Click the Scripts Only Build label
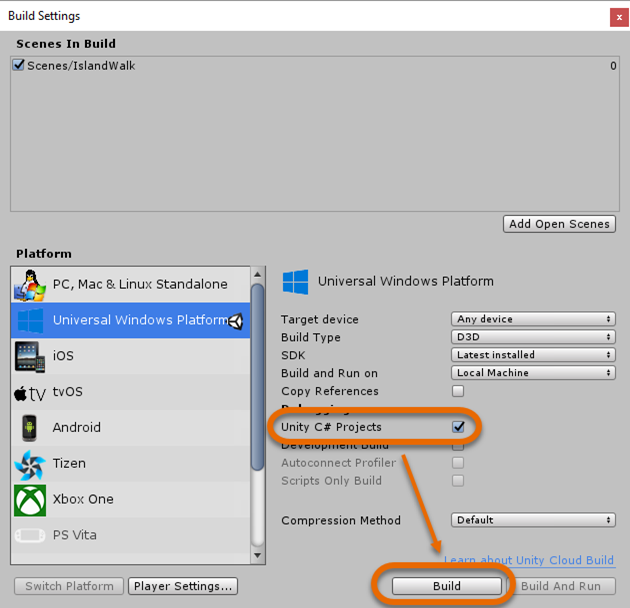630x608 pixels. coord(331,481)
